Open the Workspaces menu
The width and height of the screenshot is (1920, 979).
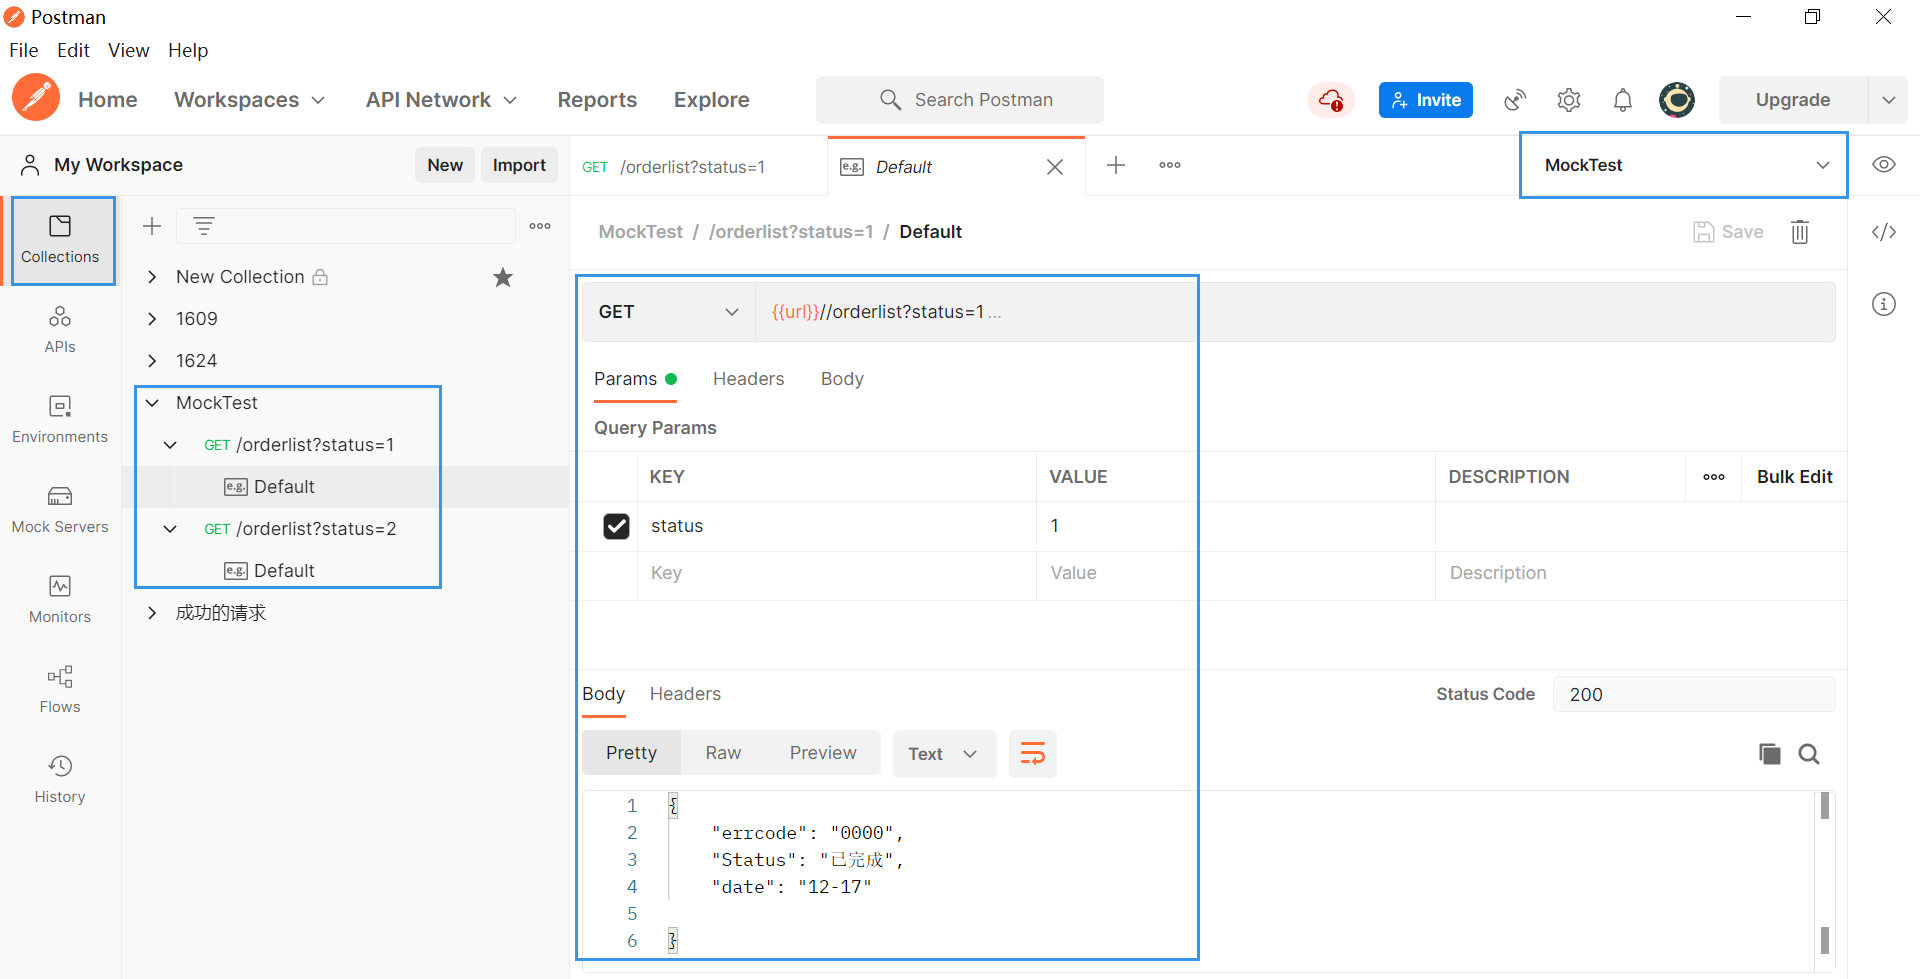pyautogui.click(x=250, y=100)
